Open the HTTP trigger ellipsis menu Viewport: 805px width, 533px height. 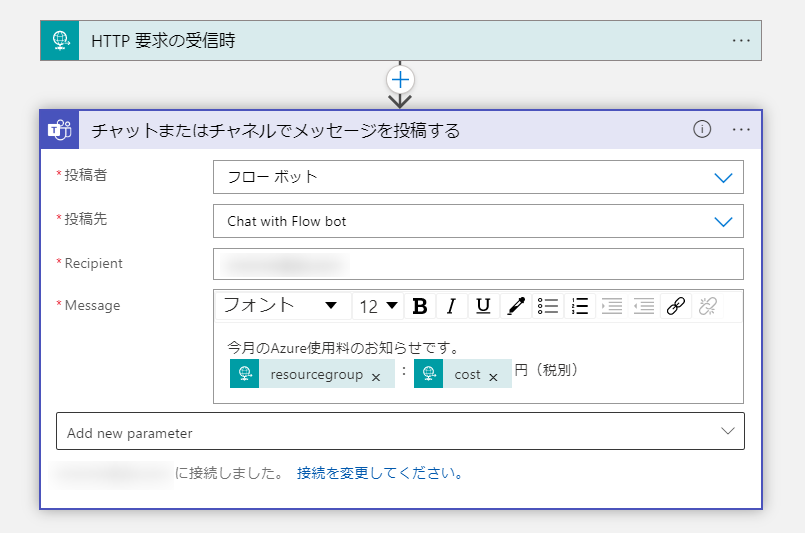(x=741, y=41)
